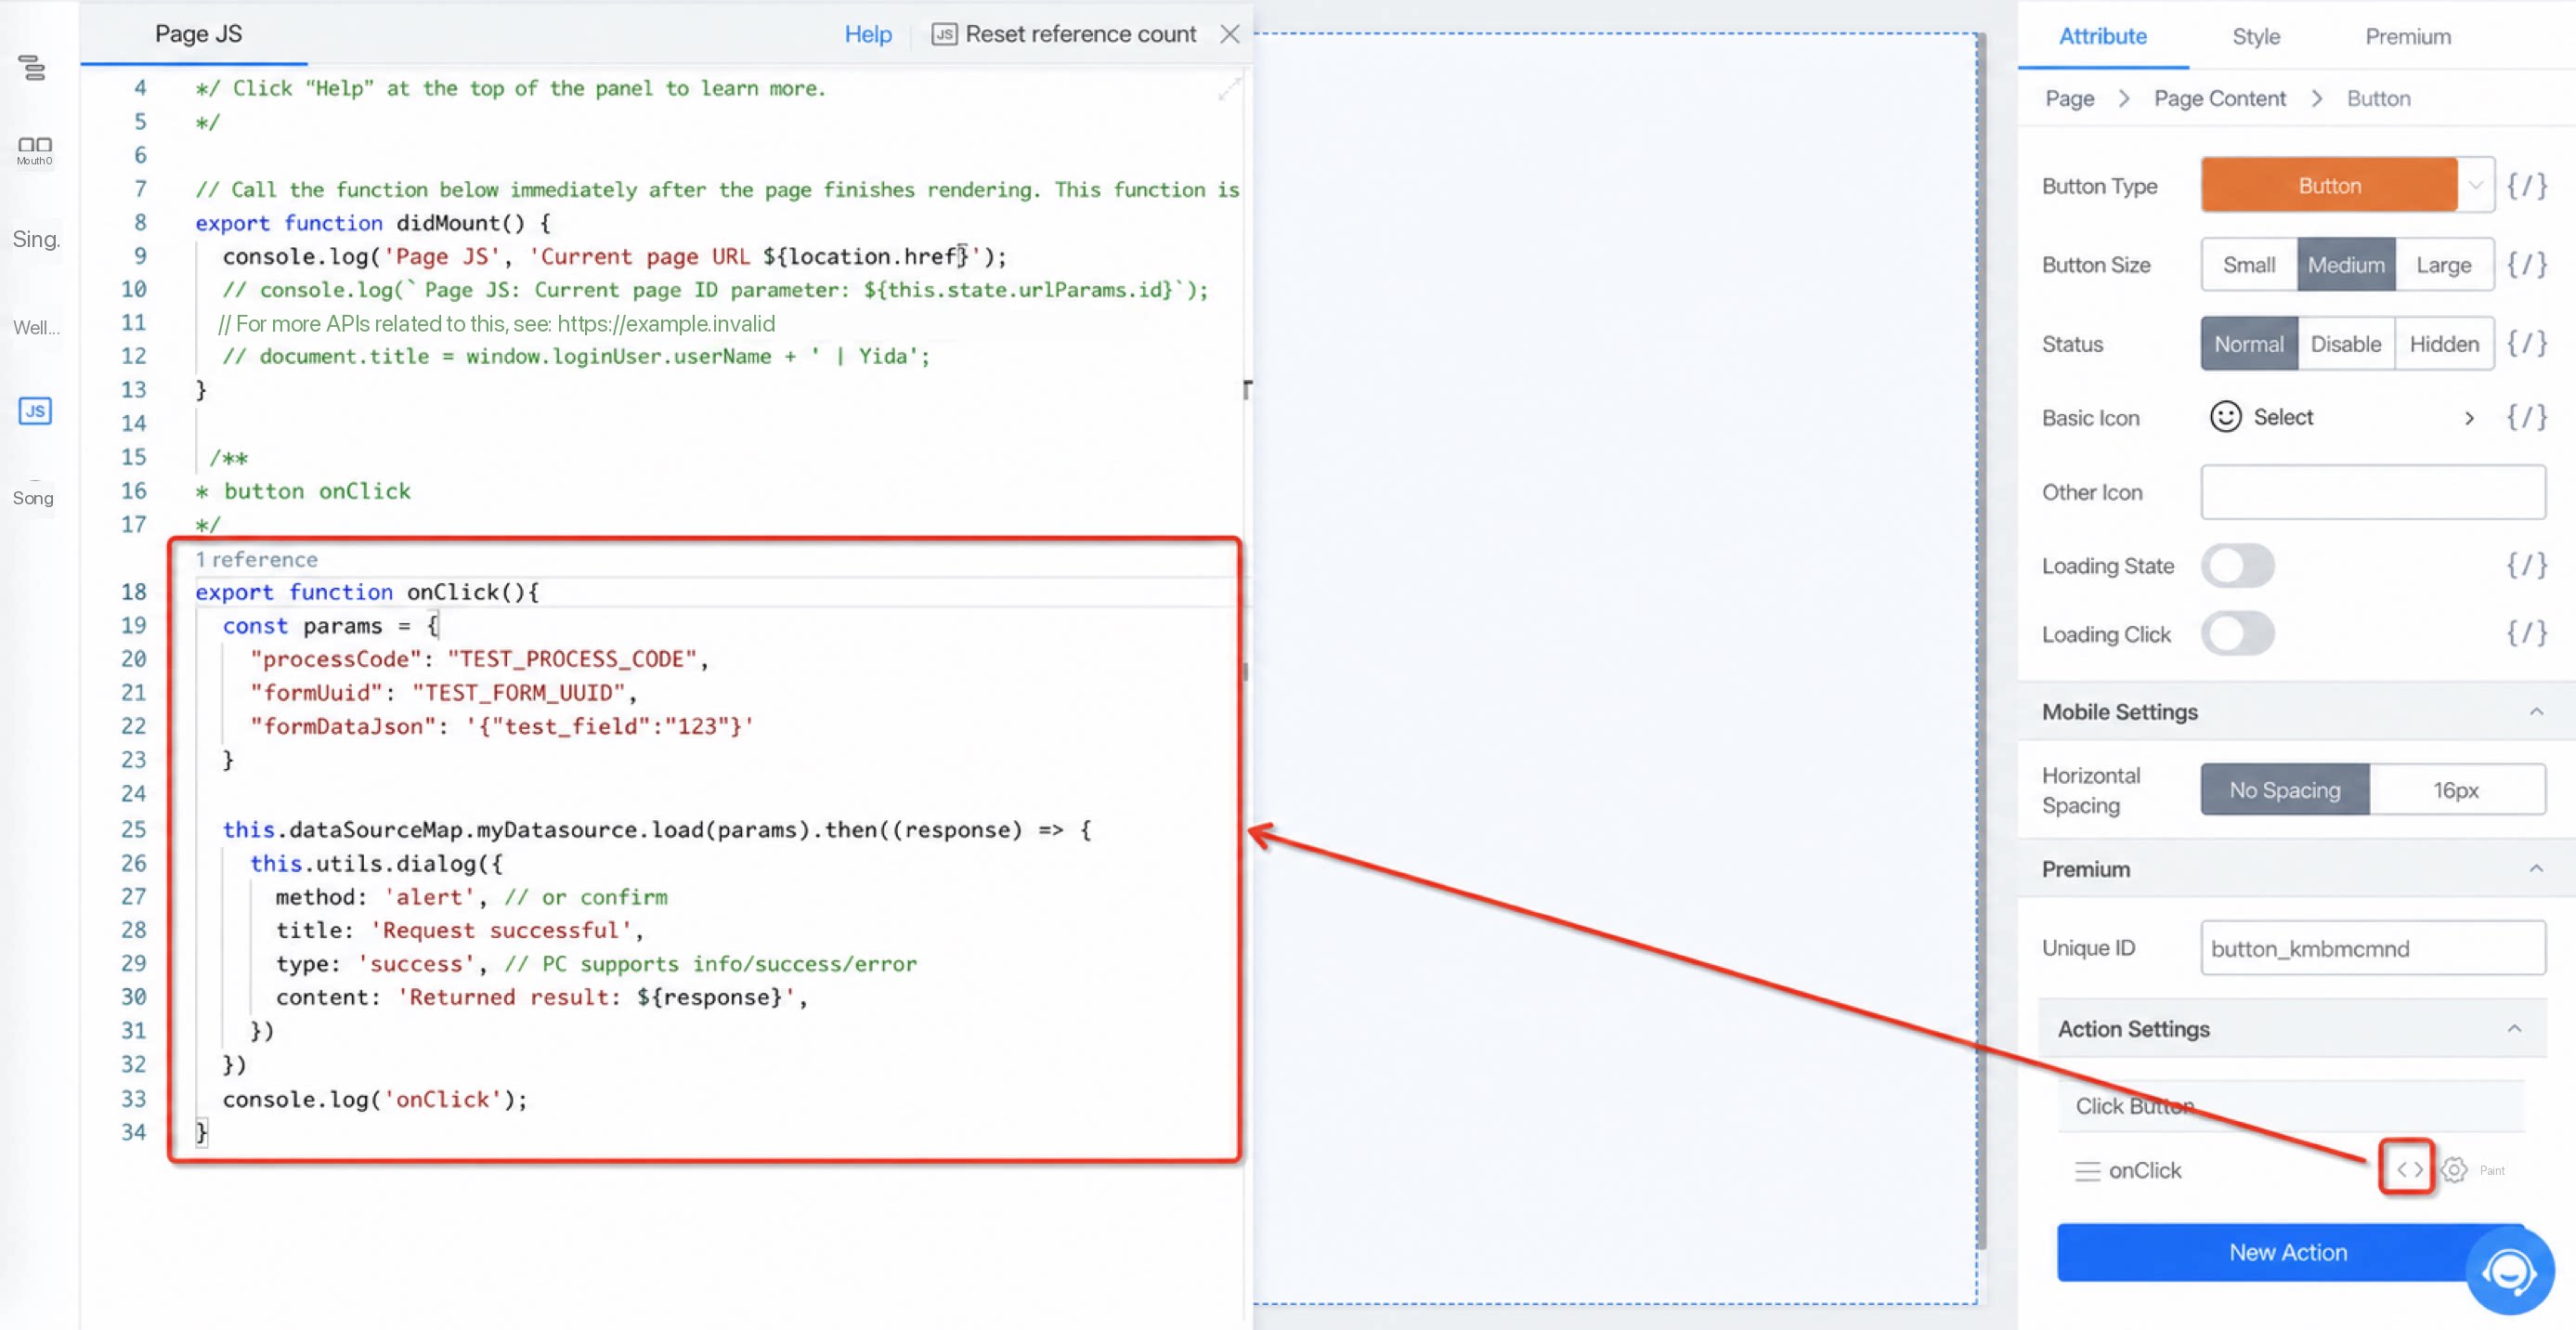Open the customer support chat bubble
Viewport: 2576px width, 1330px height.
(2509, 1271)
